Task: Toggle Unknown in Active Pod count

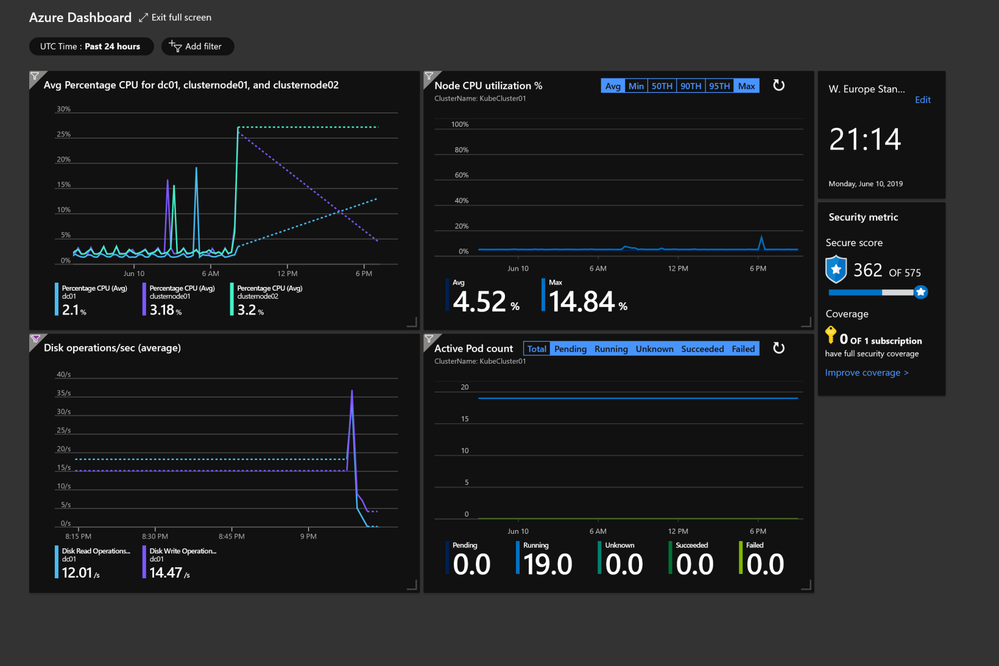Action: click(654, 349)
